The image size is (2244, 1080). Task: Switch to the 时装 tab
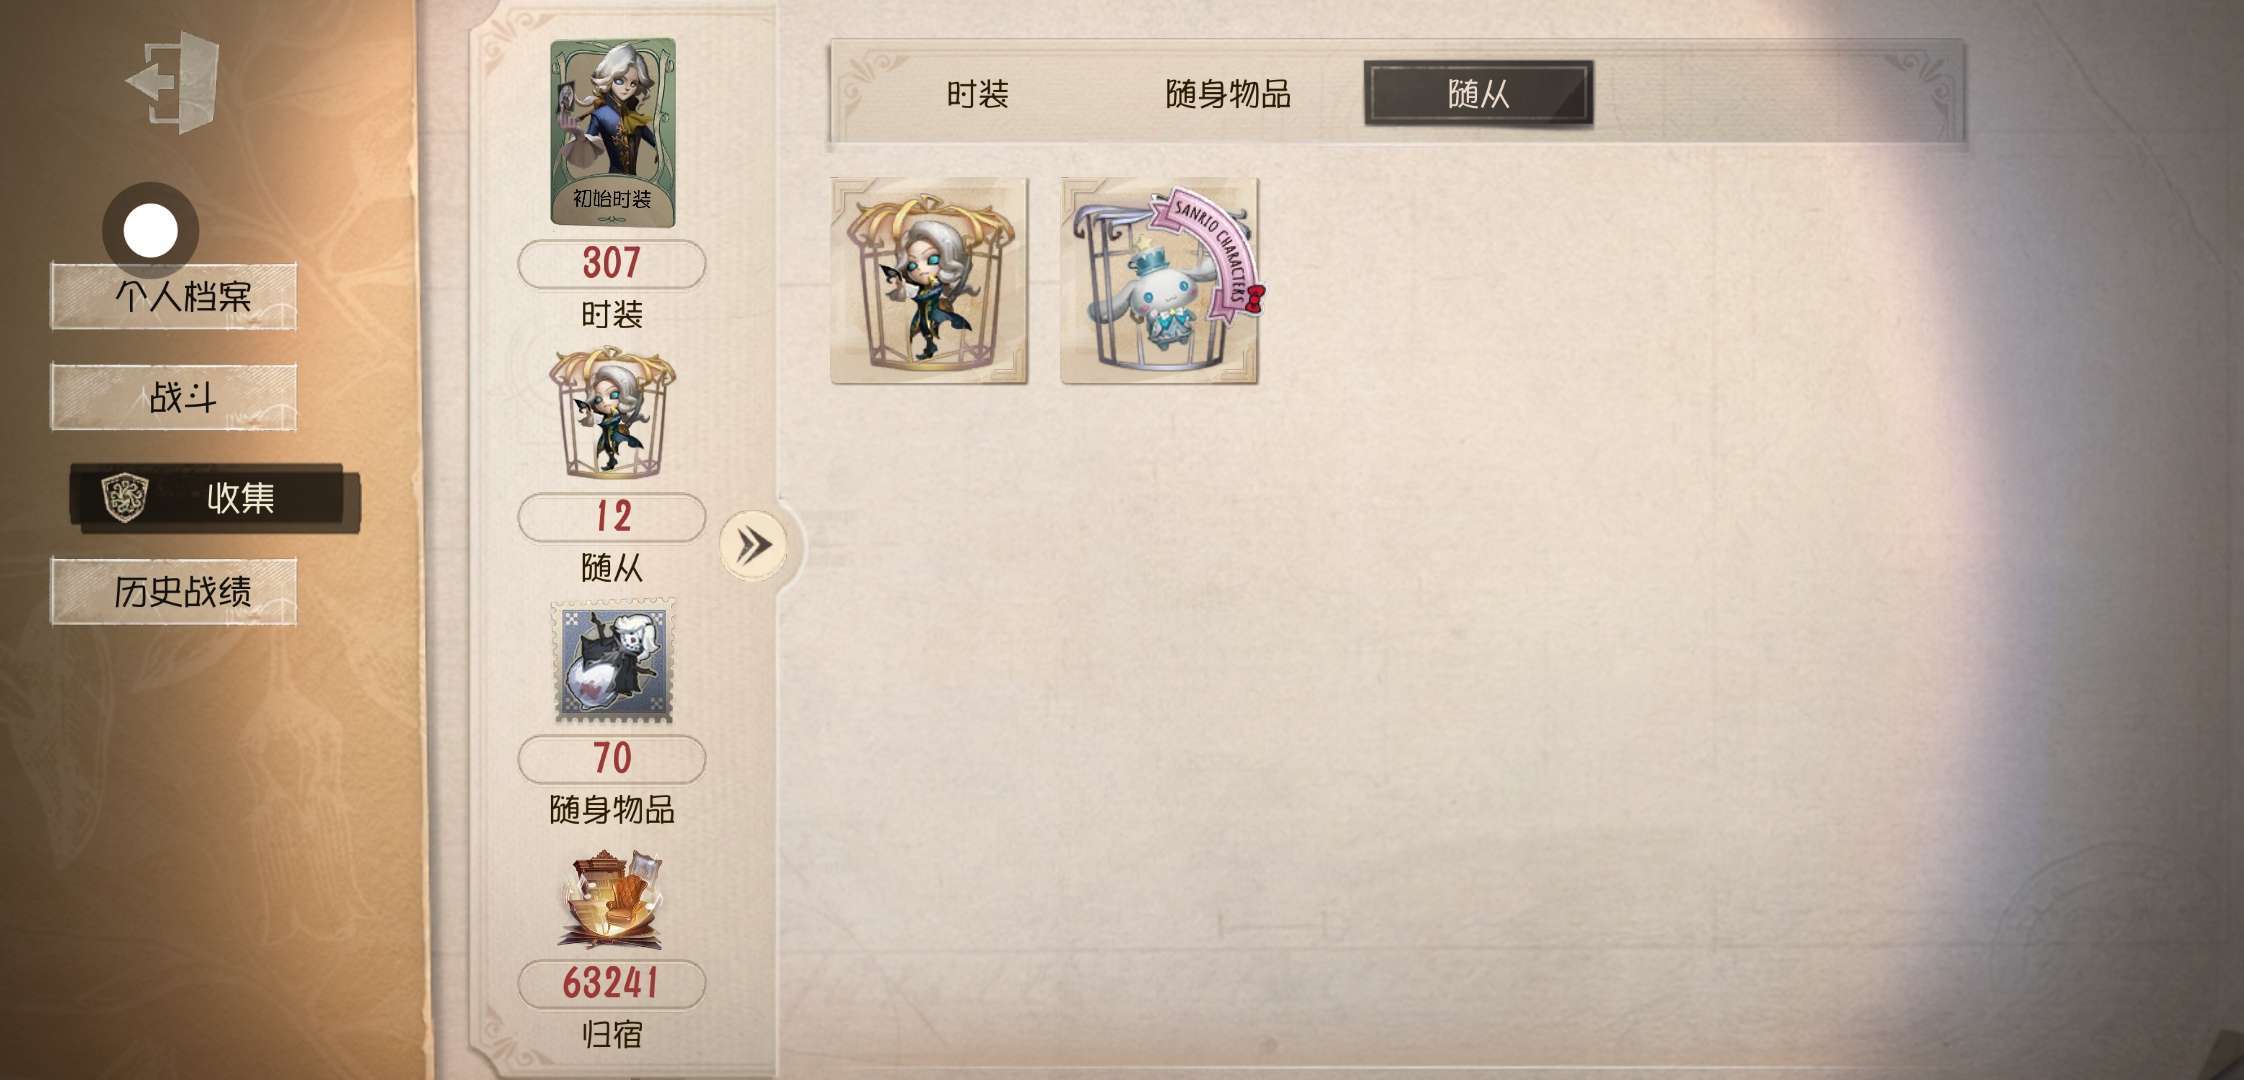tap(977, 94)
